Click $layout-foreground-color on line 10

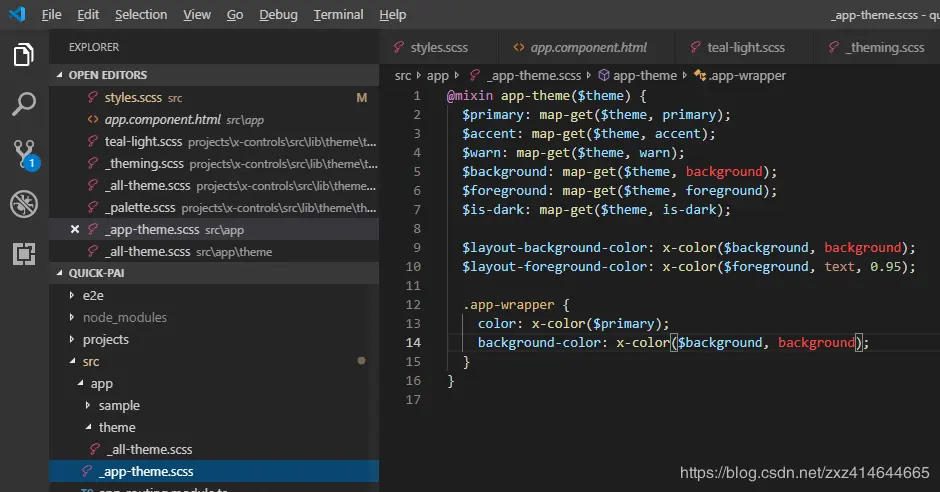[557, 267]
